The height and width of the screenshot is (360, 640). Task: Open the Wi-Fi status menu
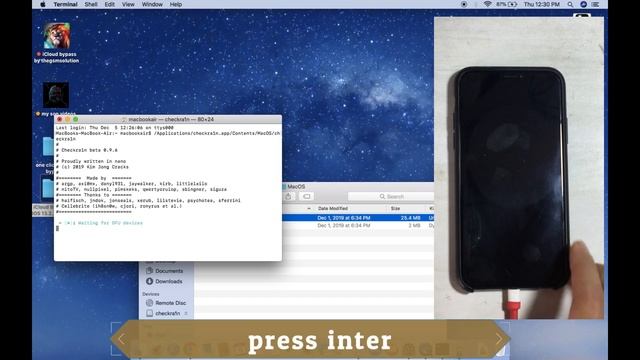point(487,4)
